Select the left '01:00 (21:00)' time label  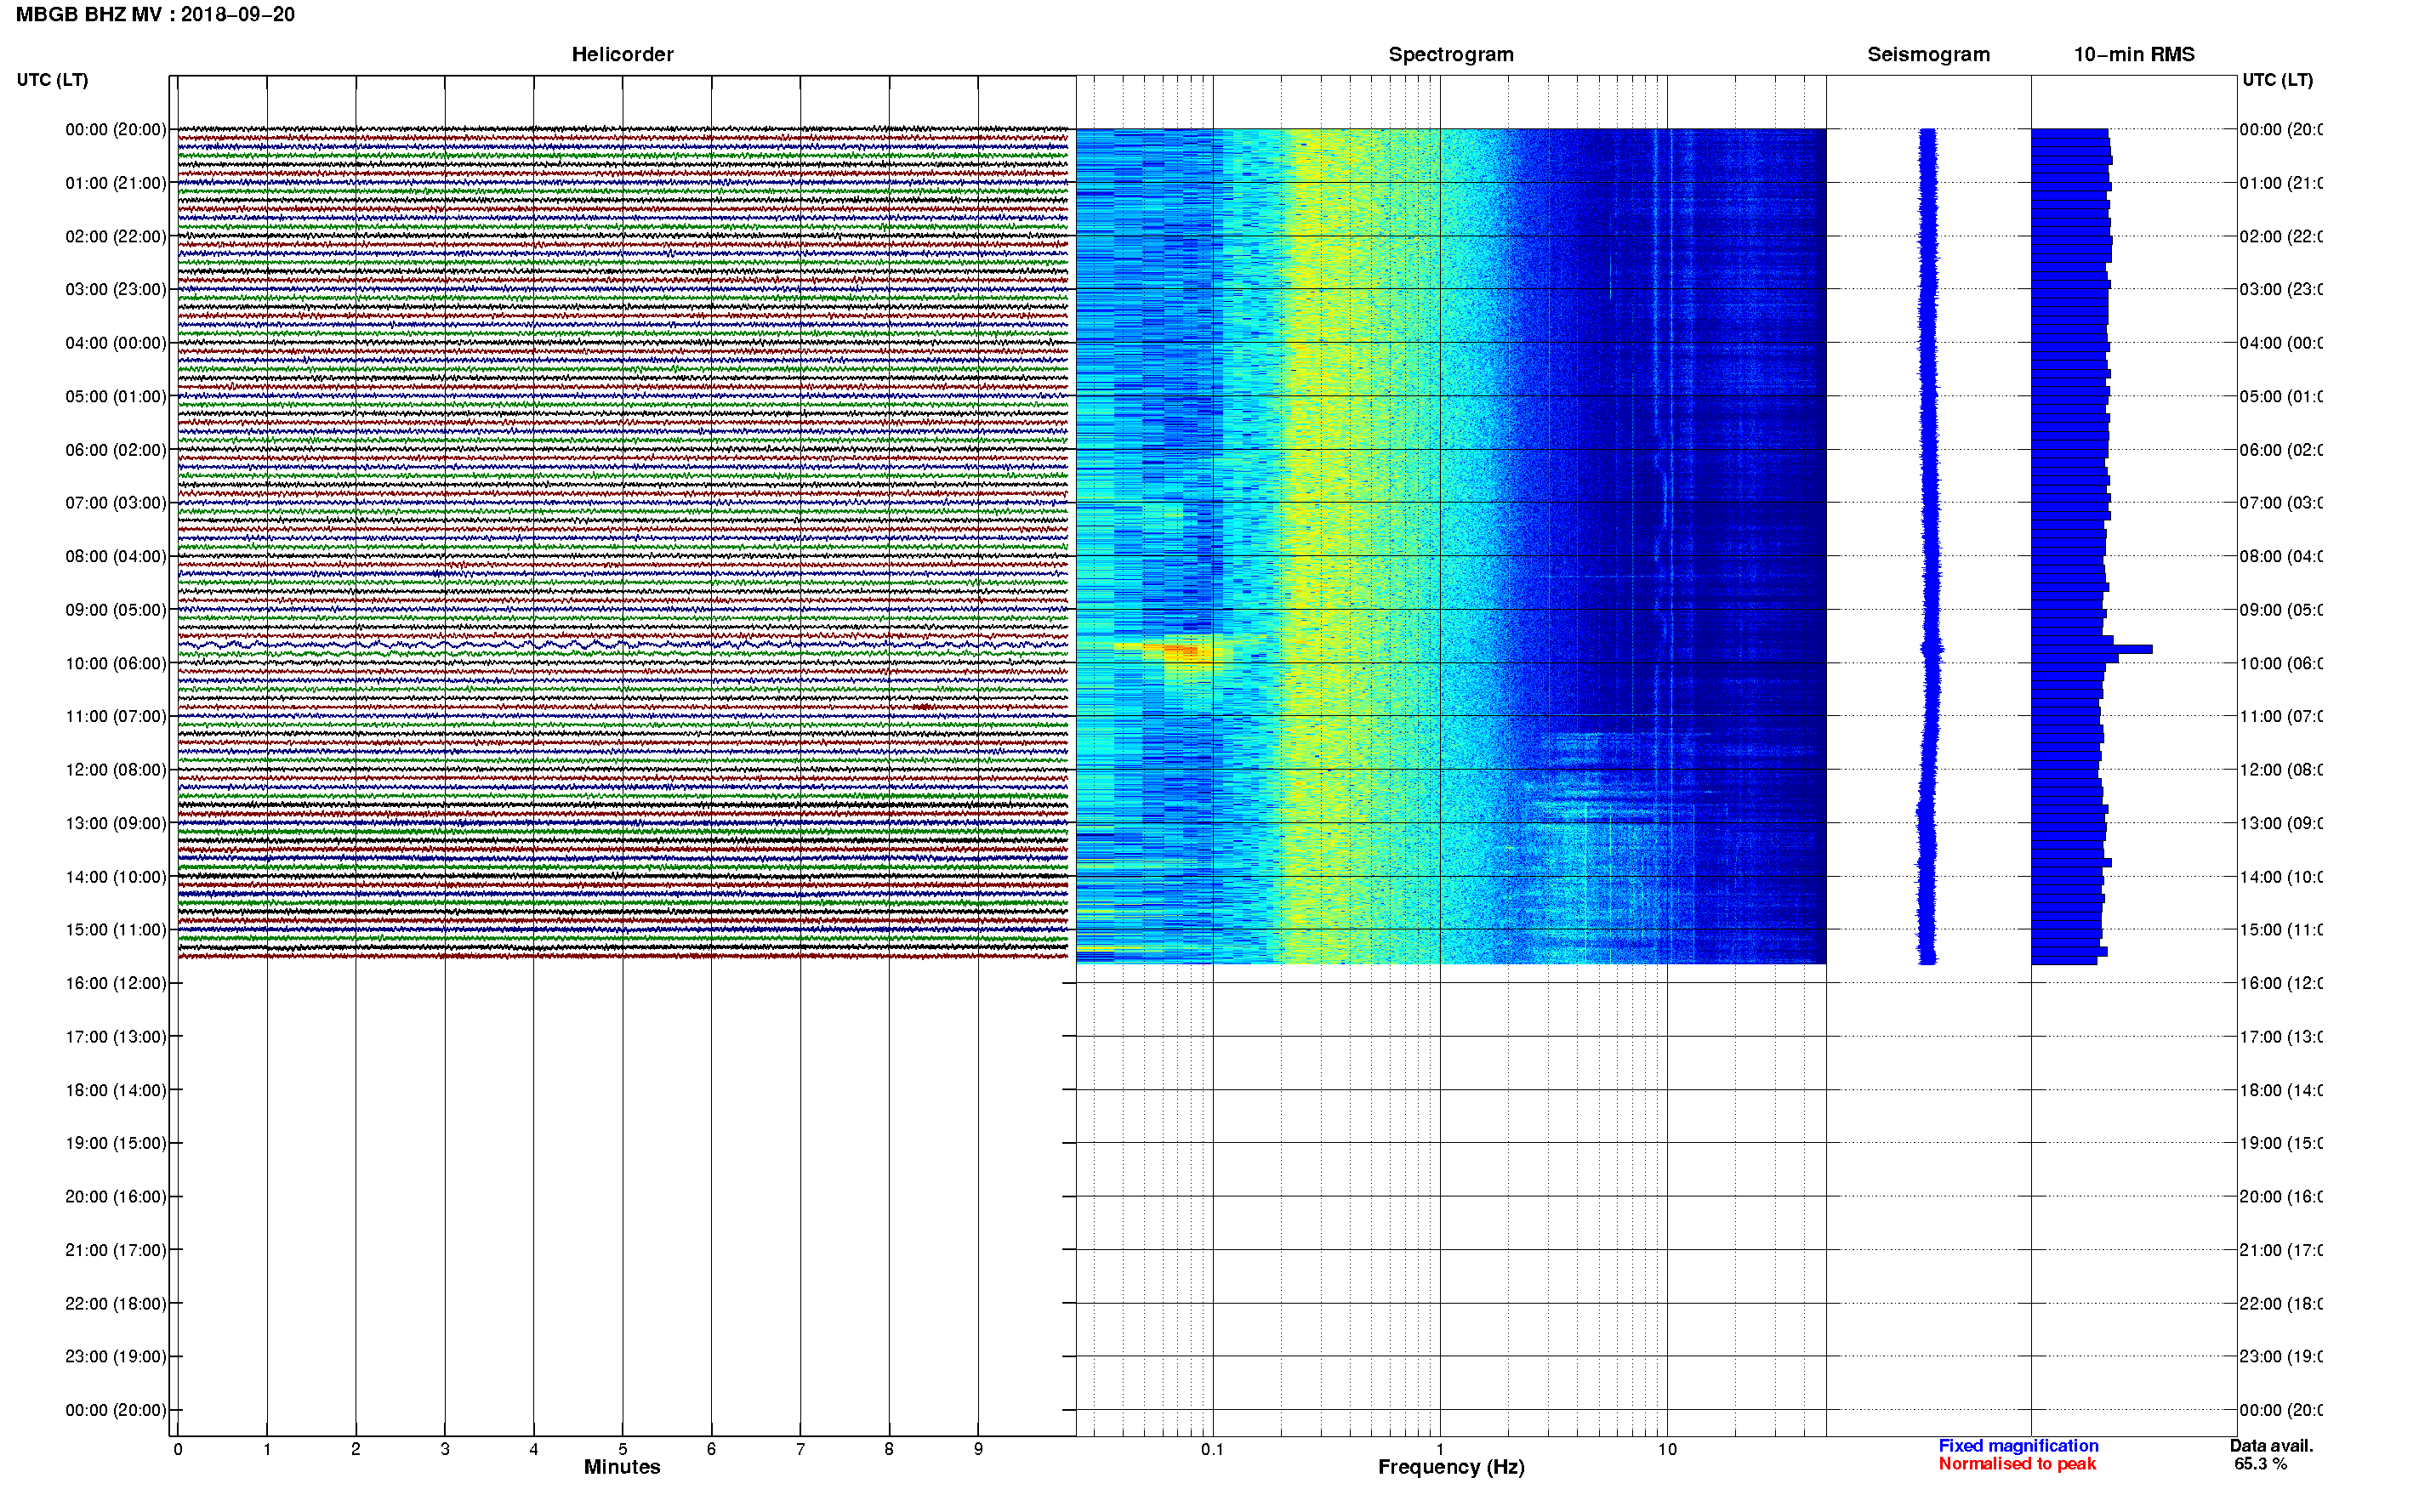[116, 183]
